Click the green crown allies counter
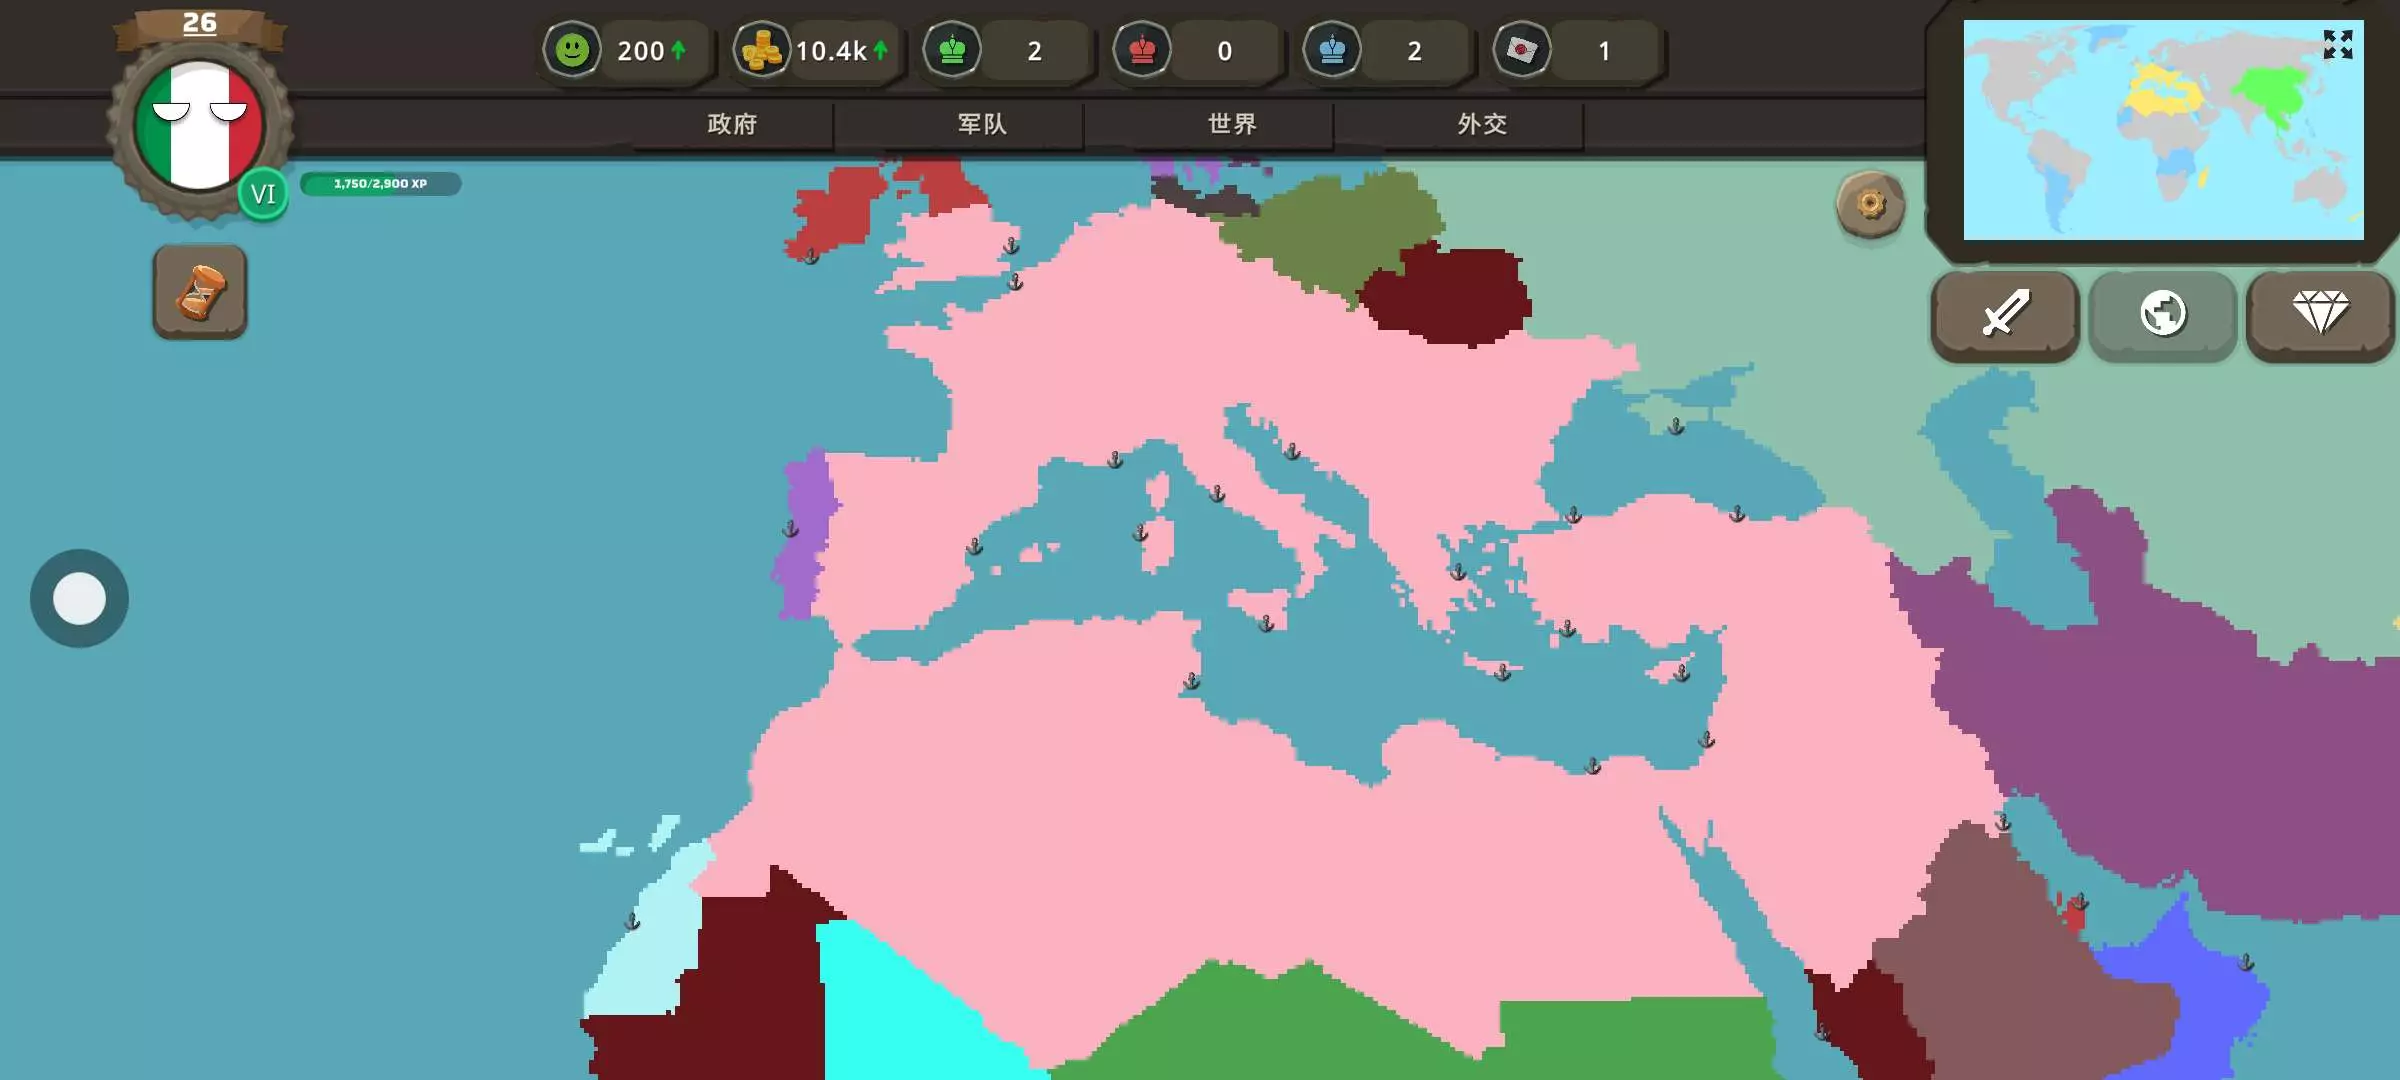 pos(952,50)
